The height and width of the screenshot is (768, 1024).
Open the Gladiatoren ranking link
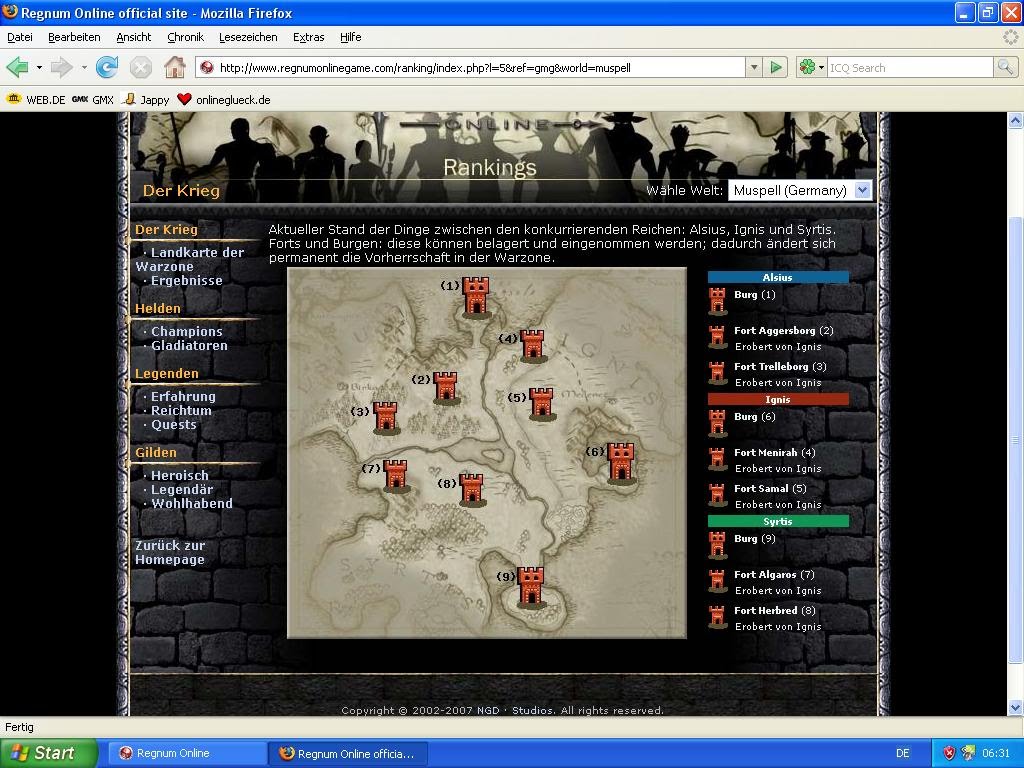(x=189, y=345)
